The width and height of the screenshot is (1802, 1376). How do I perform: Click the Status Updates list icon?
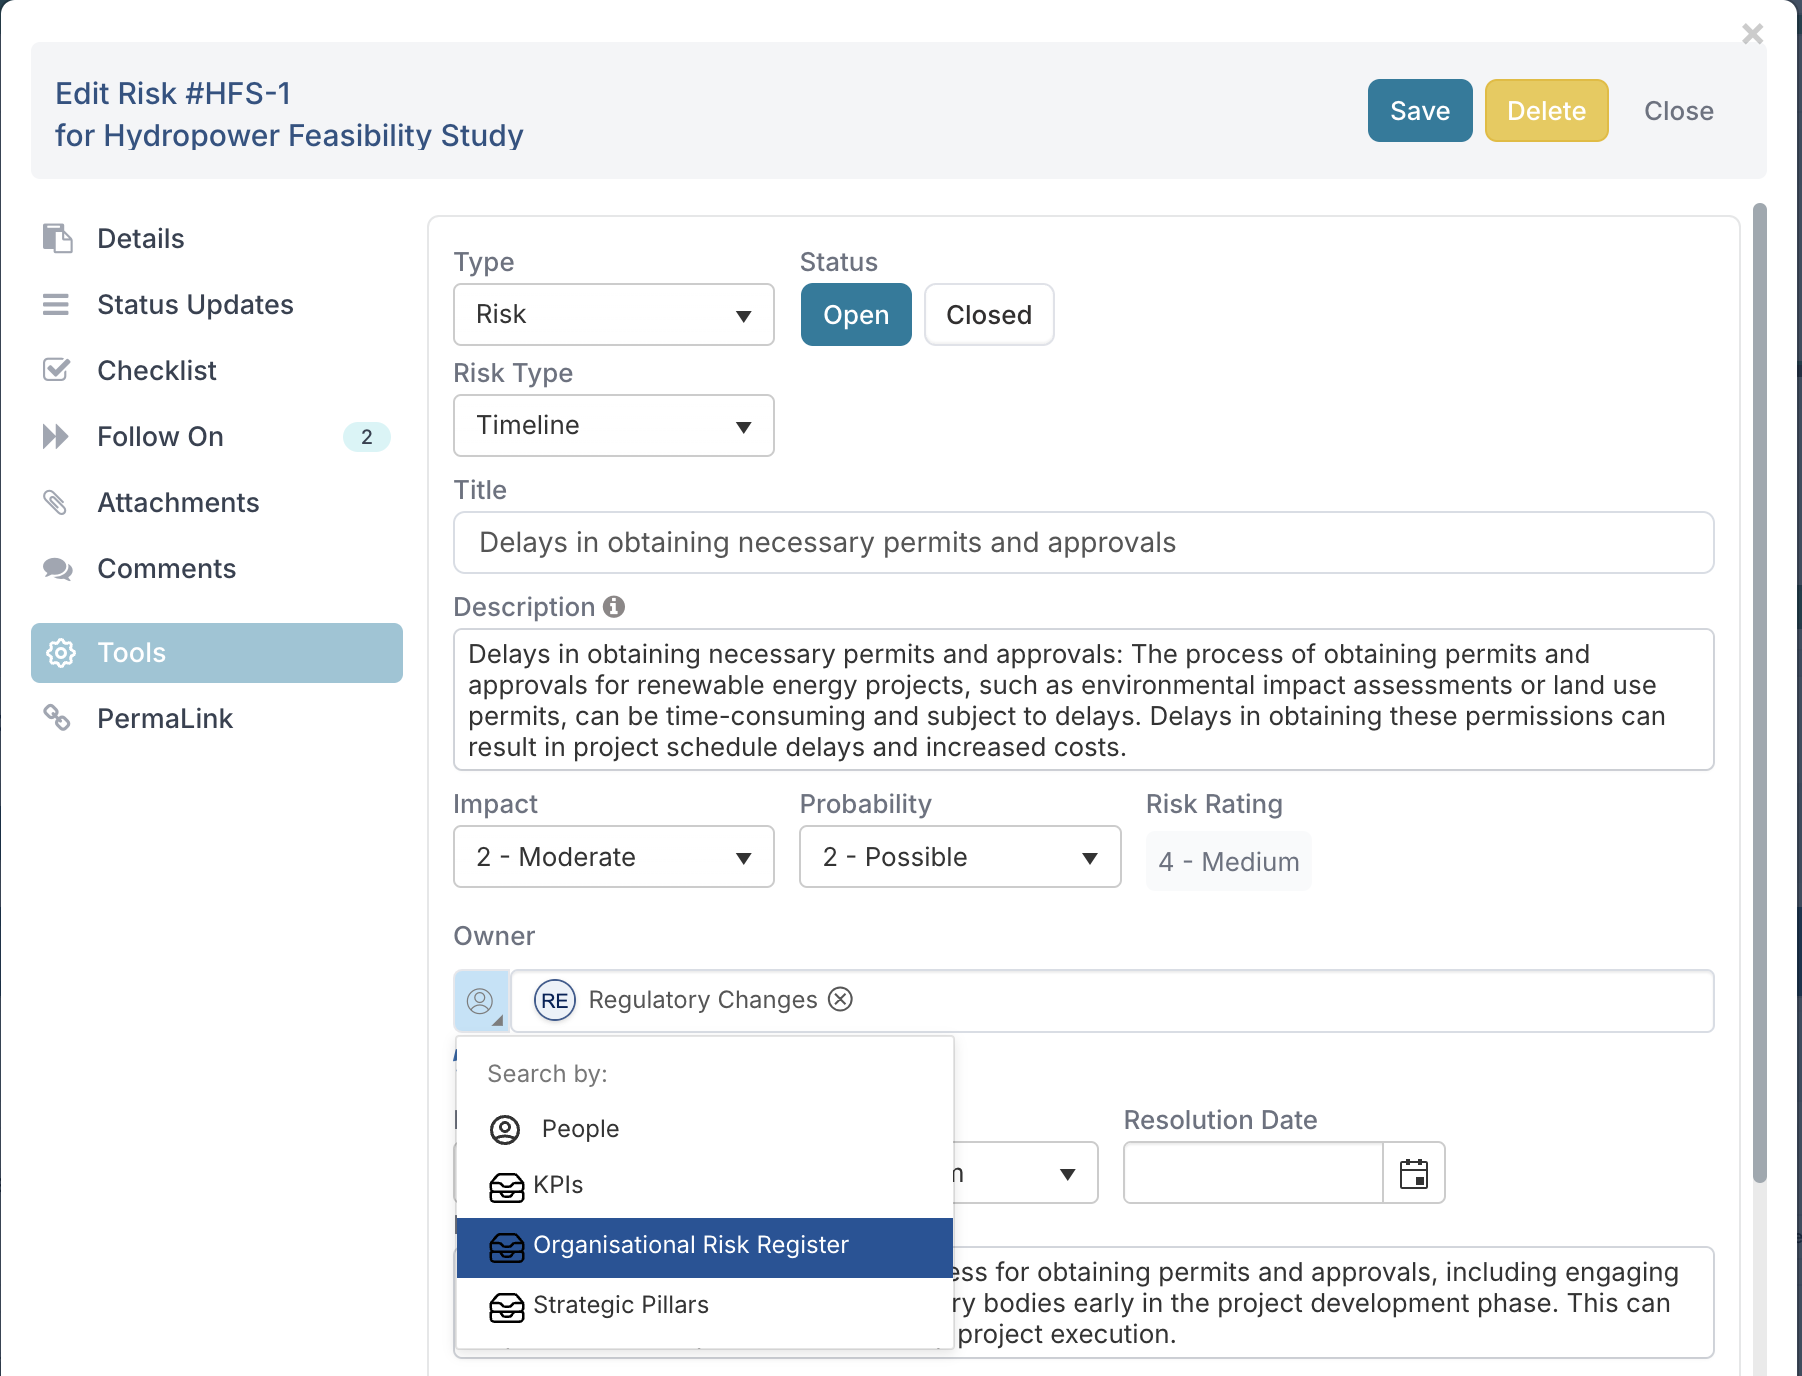tap(56, 304)
